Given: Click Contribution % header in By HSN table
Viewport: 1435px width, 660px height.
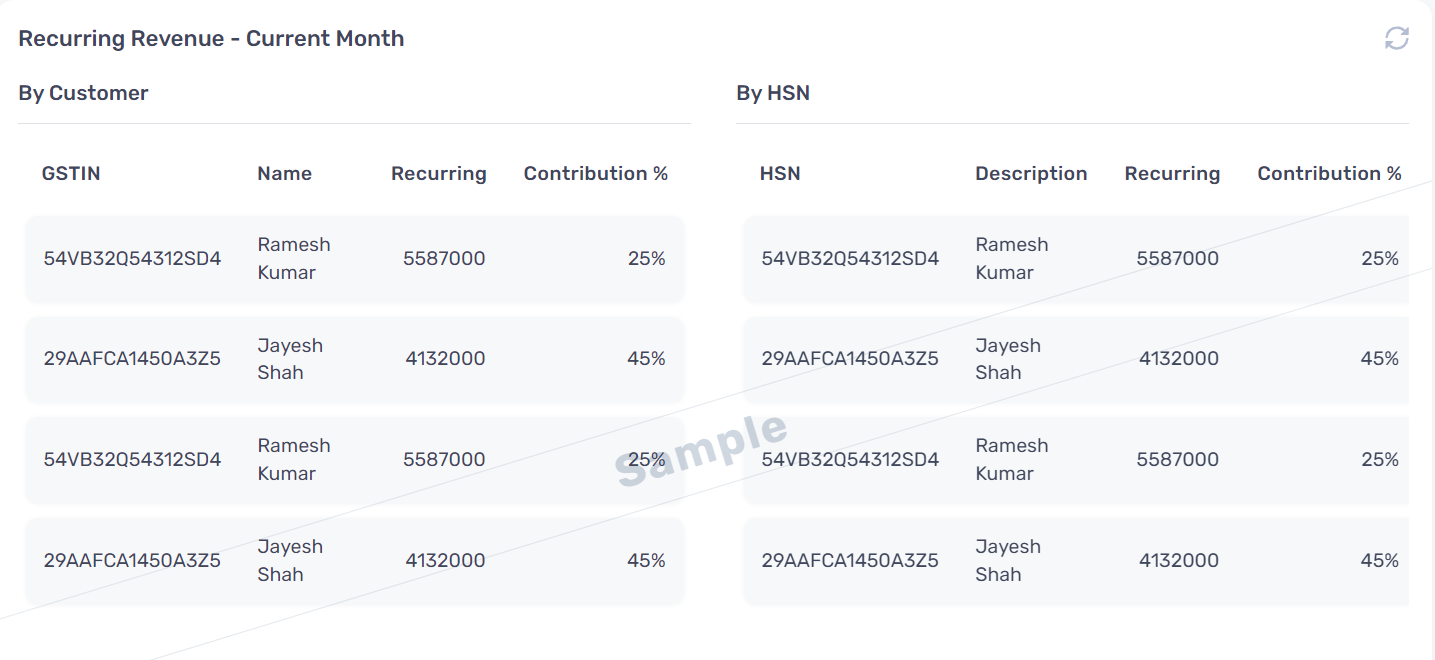Looking at the screenshot, I should pyautogui.click(x=1329, y=173).
